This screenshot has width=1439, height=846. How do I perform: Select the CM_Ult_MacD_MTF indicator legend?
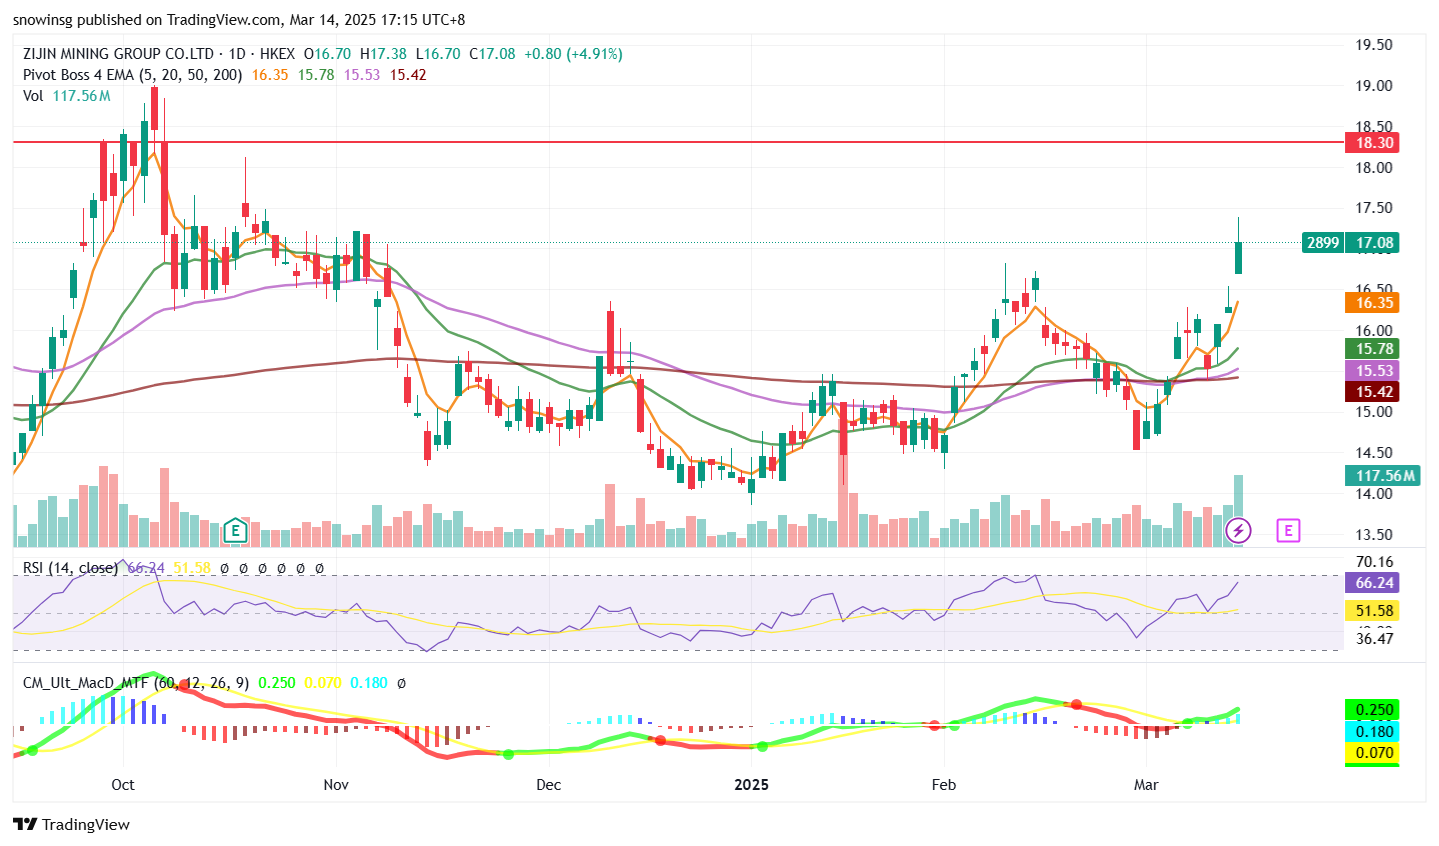(x=136, y=683)
